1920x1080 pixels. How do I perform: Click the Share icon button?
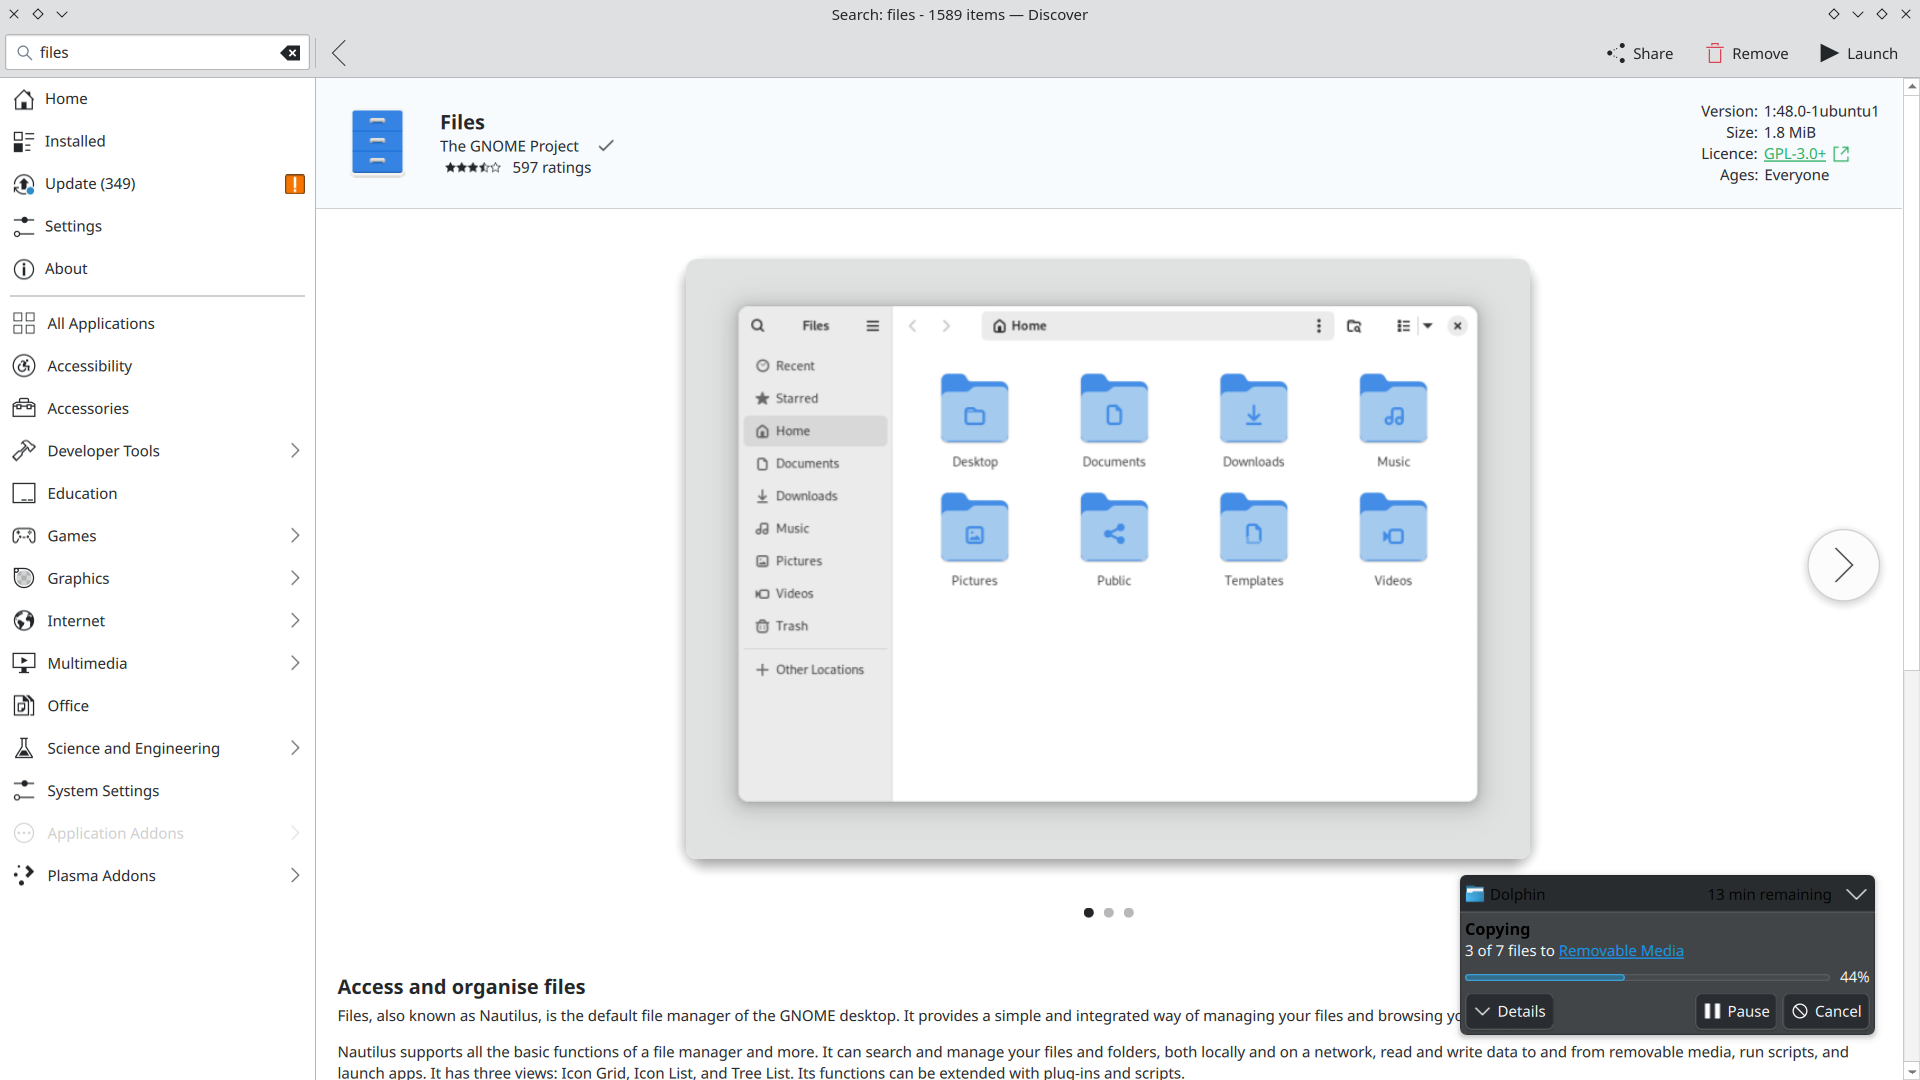tap(1639, 53)
